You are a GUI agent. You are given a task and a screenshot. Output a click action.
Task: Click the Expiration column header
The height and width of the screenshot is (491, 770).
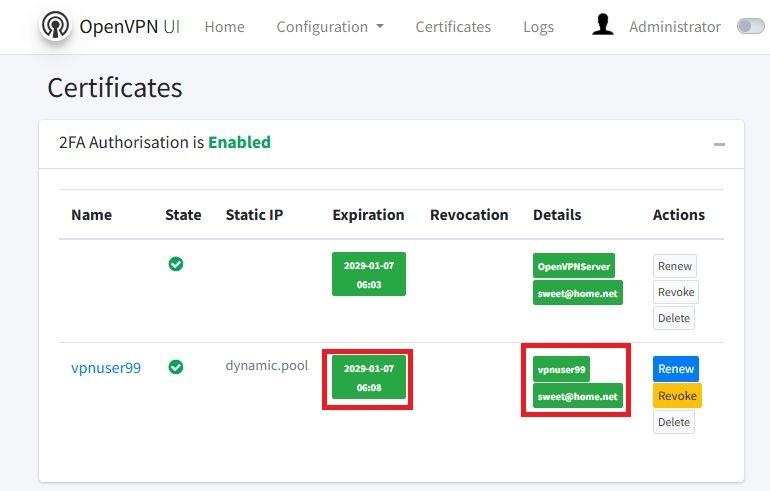tap(368, 215)
